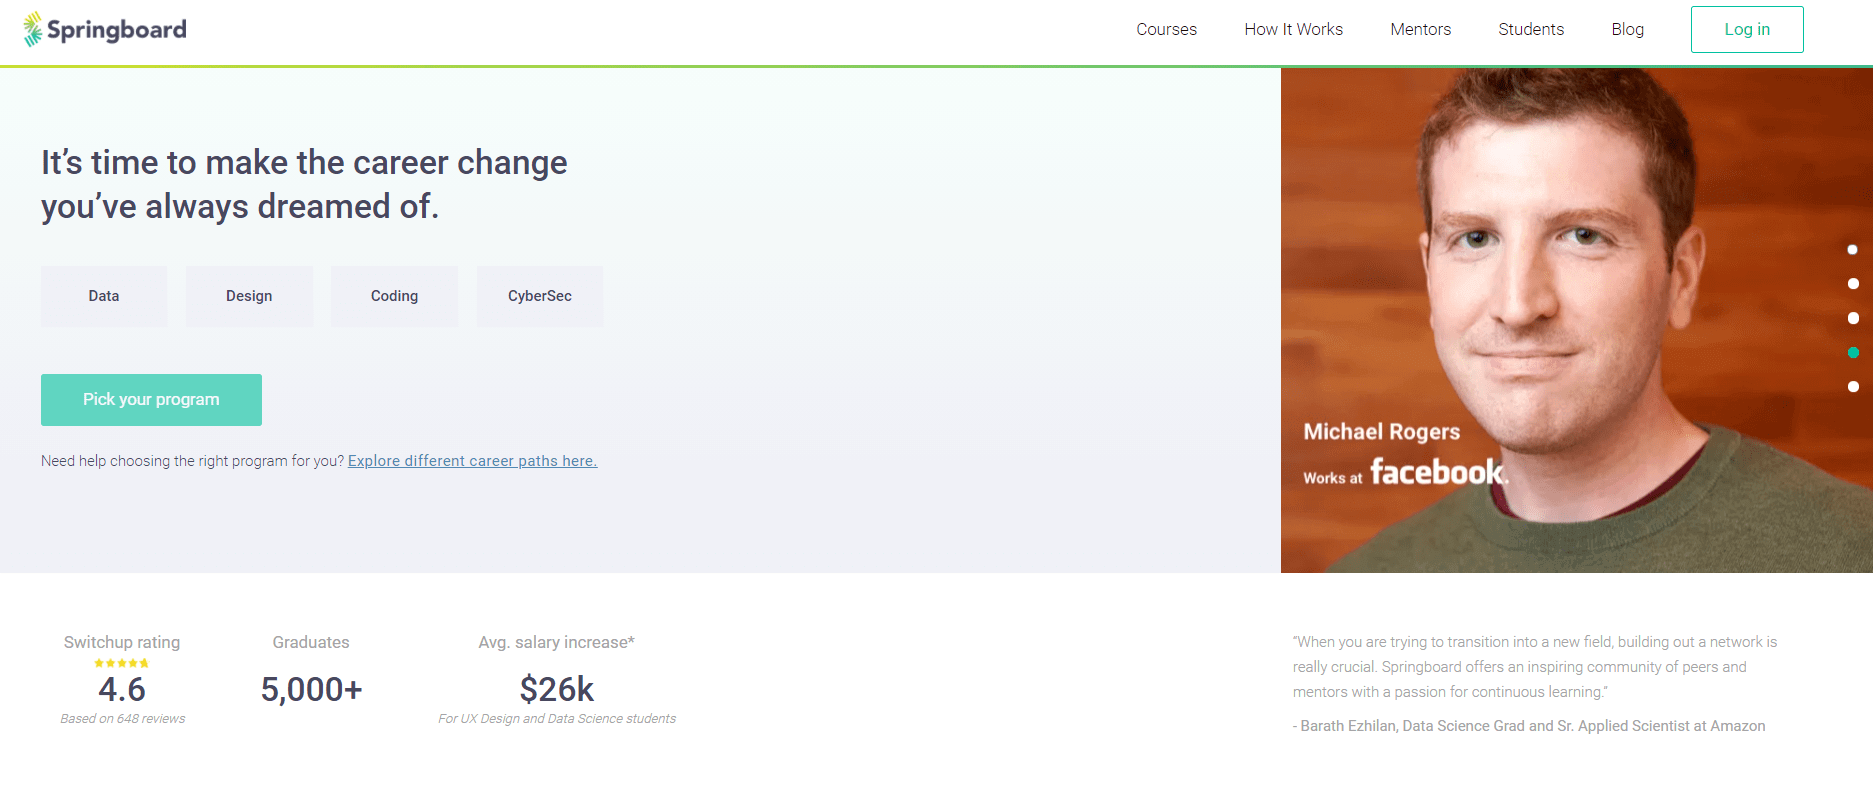Select second carousel dot

click(1852, 284)
